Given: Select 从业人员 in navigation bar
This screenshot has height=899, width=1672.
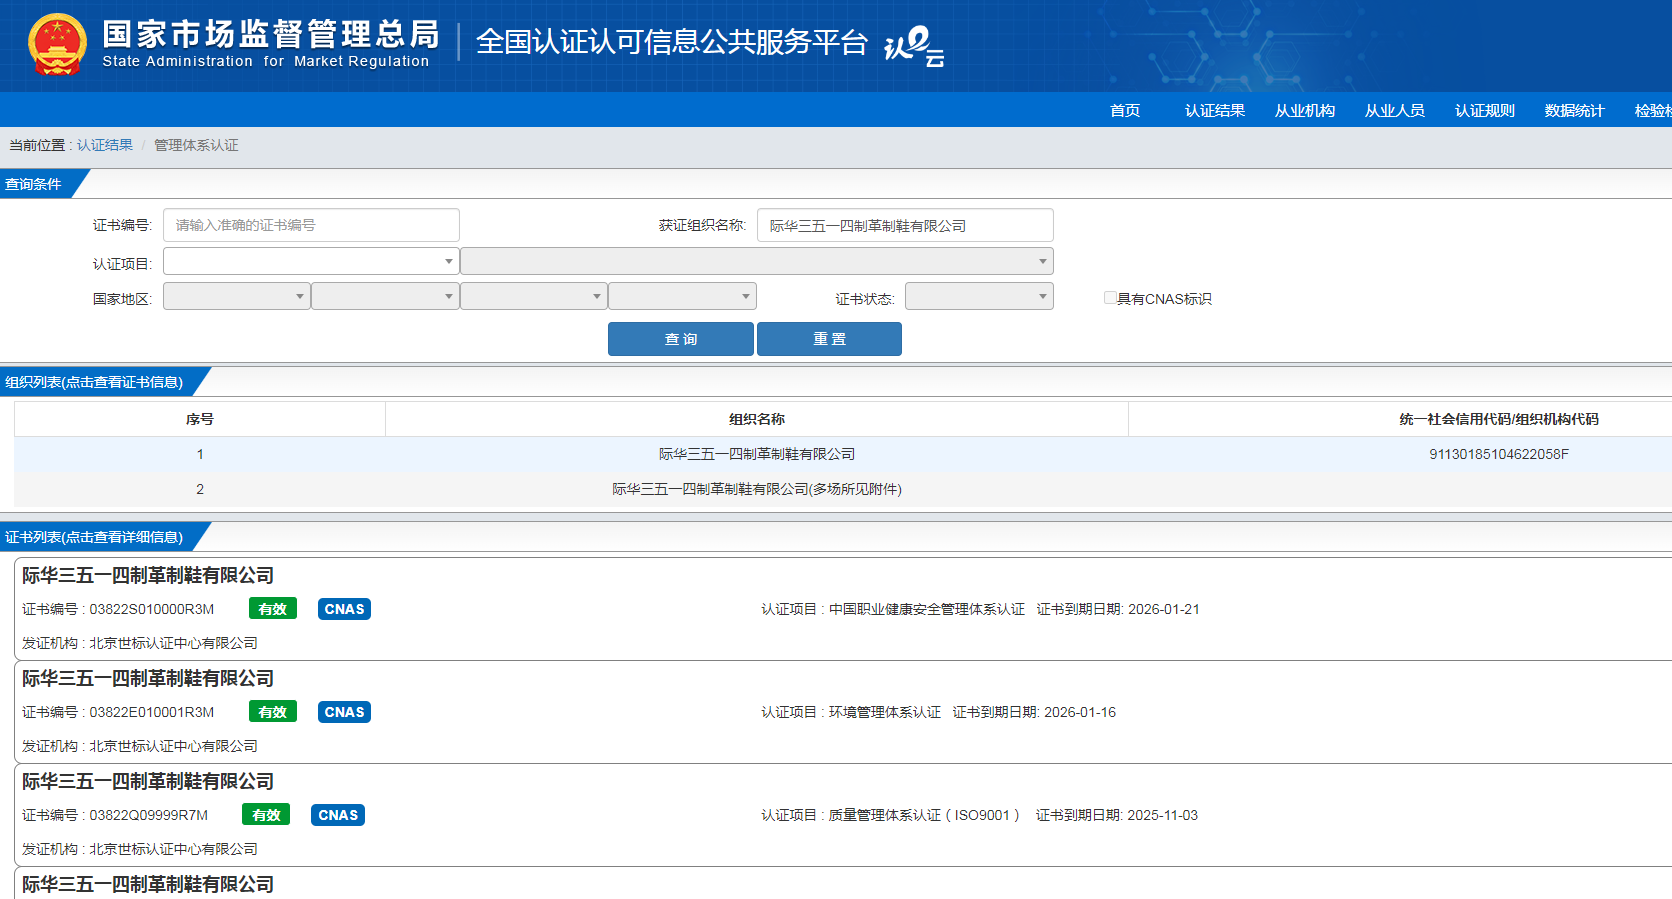Looking at the screenshot, I should [x=1395, y=110].
